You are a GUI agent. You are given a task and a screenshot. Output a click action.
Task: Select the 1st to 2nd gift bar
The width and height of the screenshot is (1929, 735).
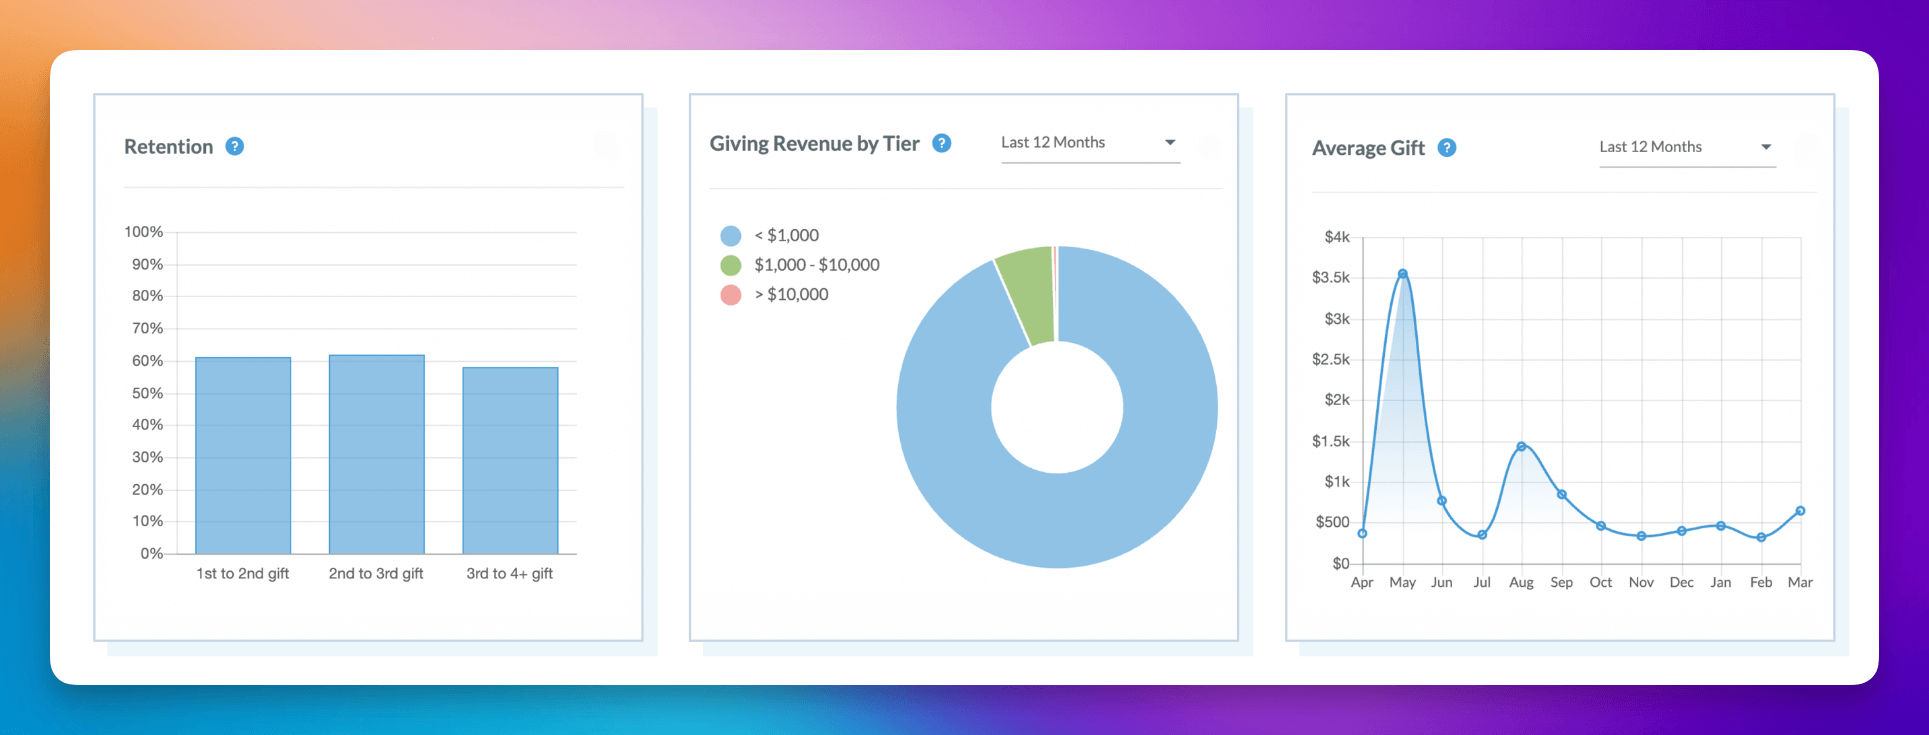click(243, 455)
